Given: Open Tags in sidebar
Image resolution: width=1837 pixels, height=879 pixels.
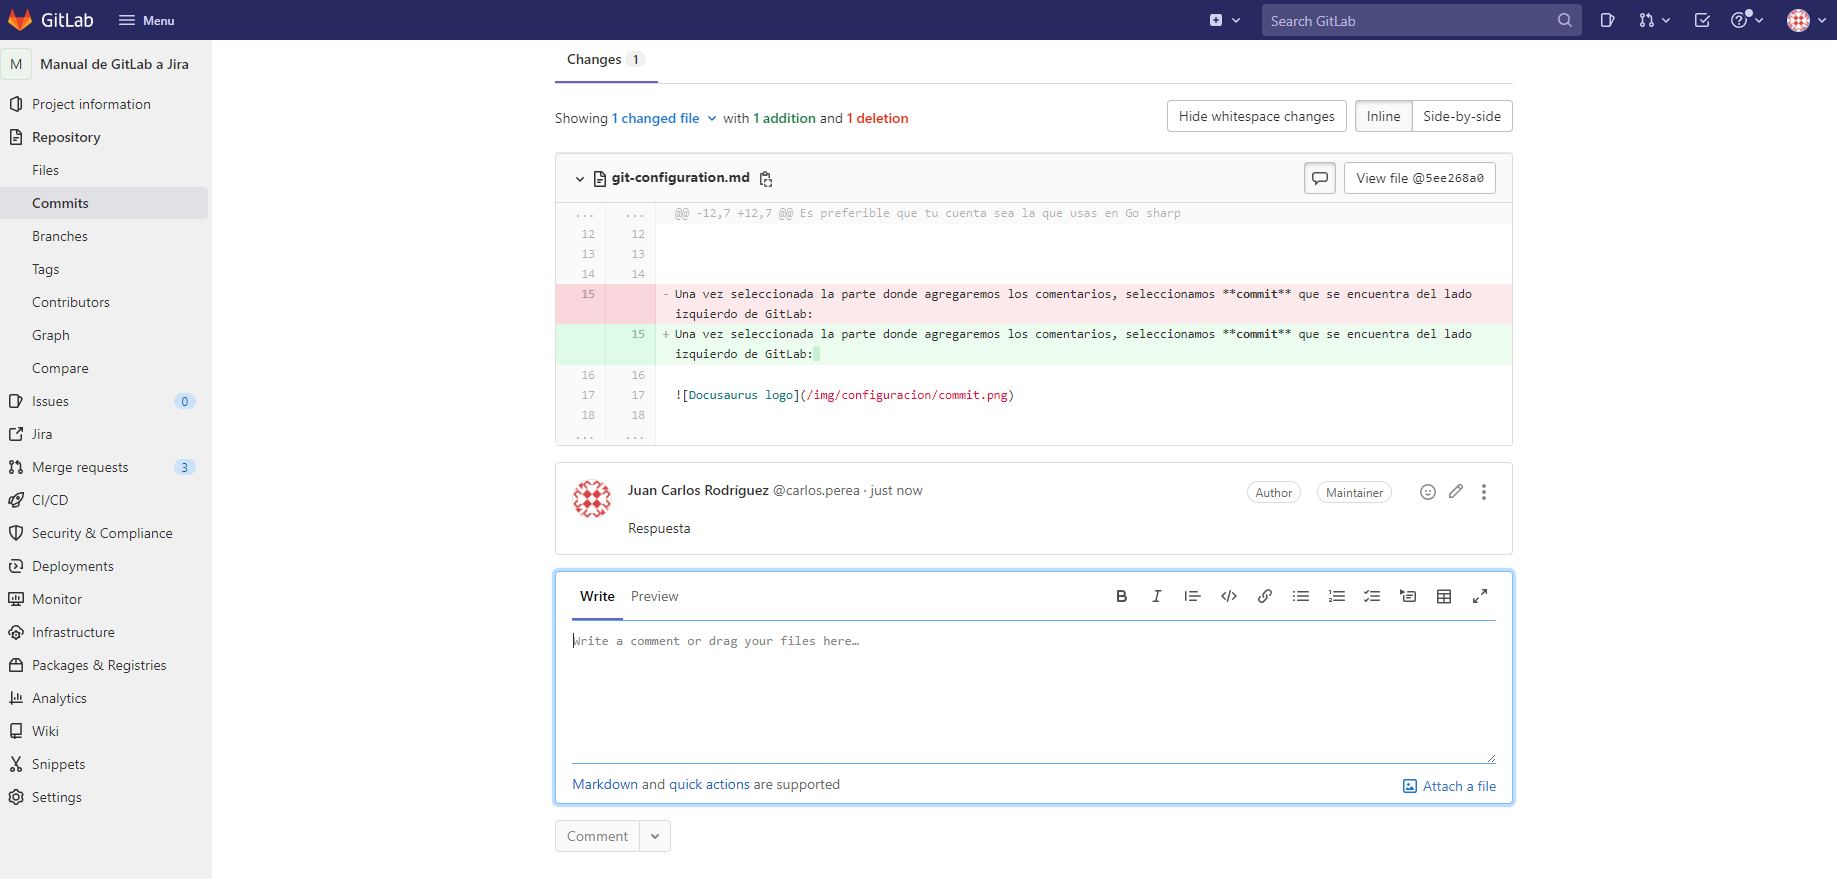Looking at the screenshot, I should [45, 269].
